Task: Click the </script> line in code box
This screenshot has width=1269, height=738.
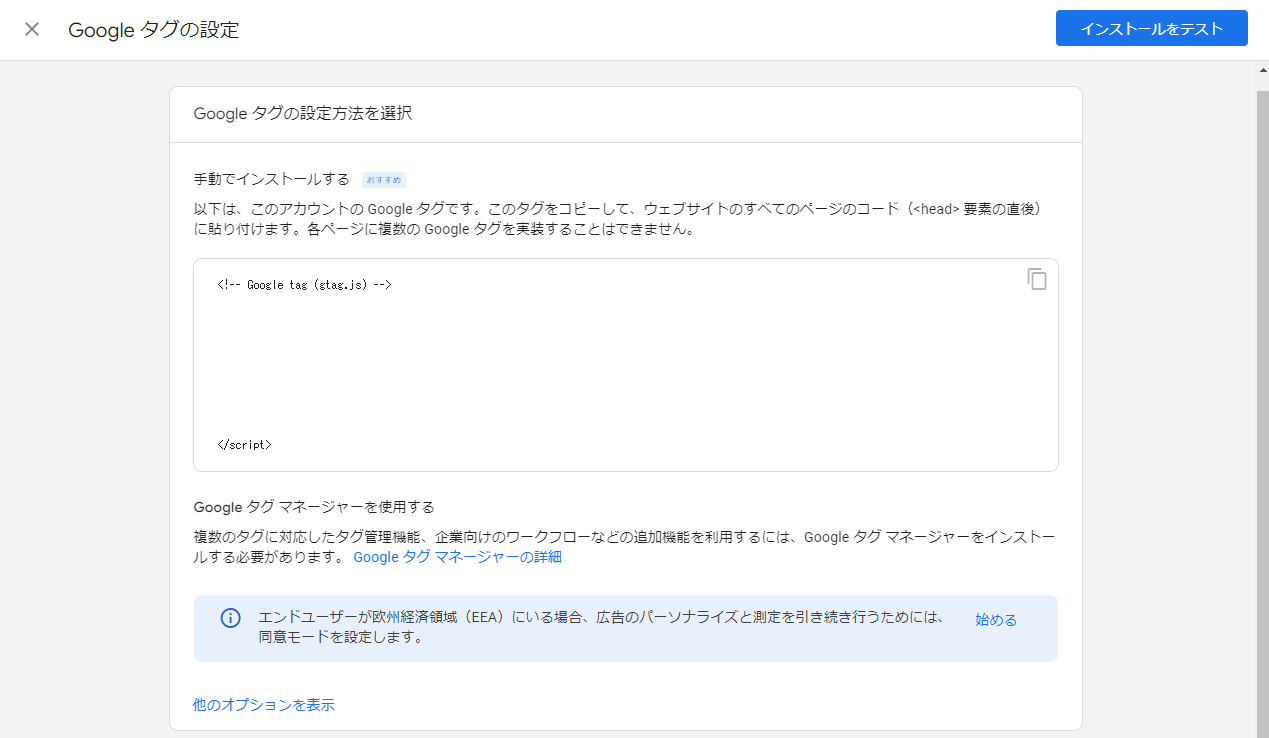Action: click(x=244, y=445)
